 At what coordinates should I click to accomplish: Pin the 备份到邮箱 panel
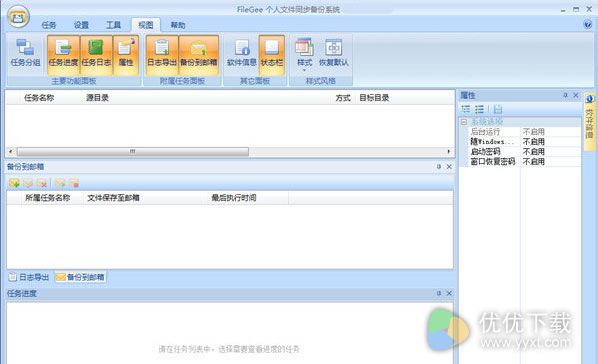coord(439,166)
